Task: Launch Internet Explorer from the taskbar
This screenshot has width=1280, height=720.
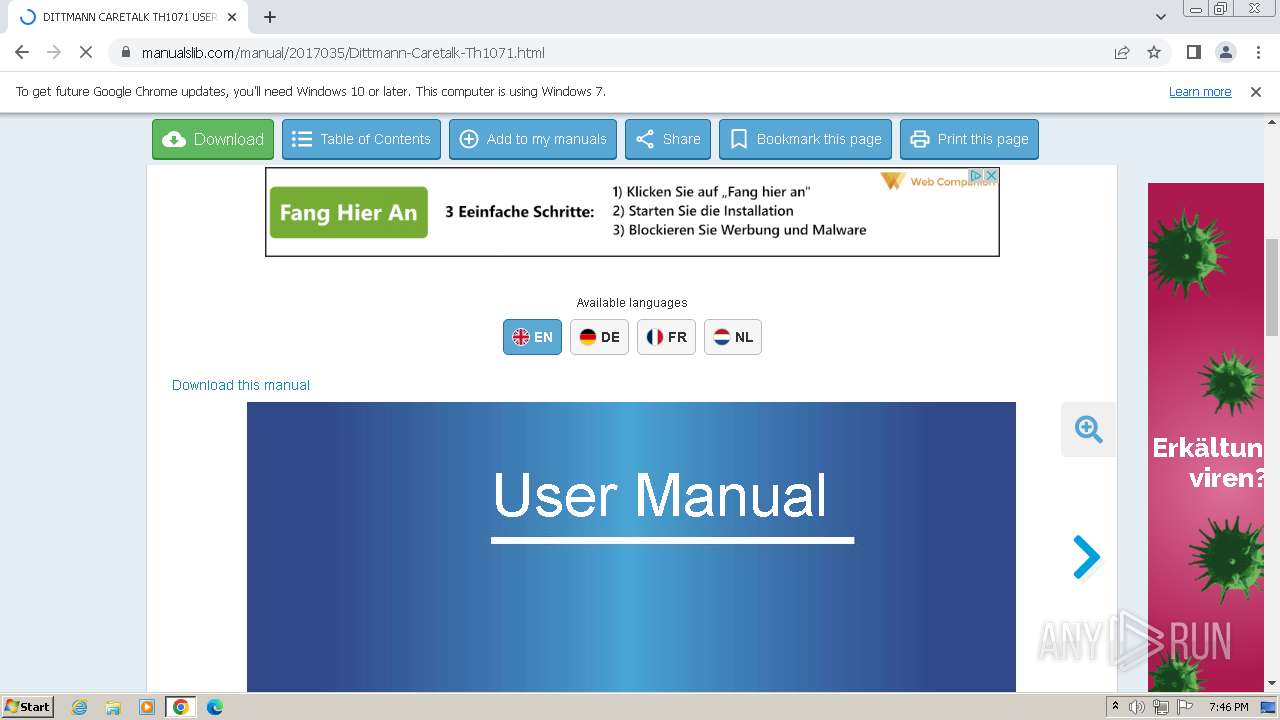Action: pos(79,707)
